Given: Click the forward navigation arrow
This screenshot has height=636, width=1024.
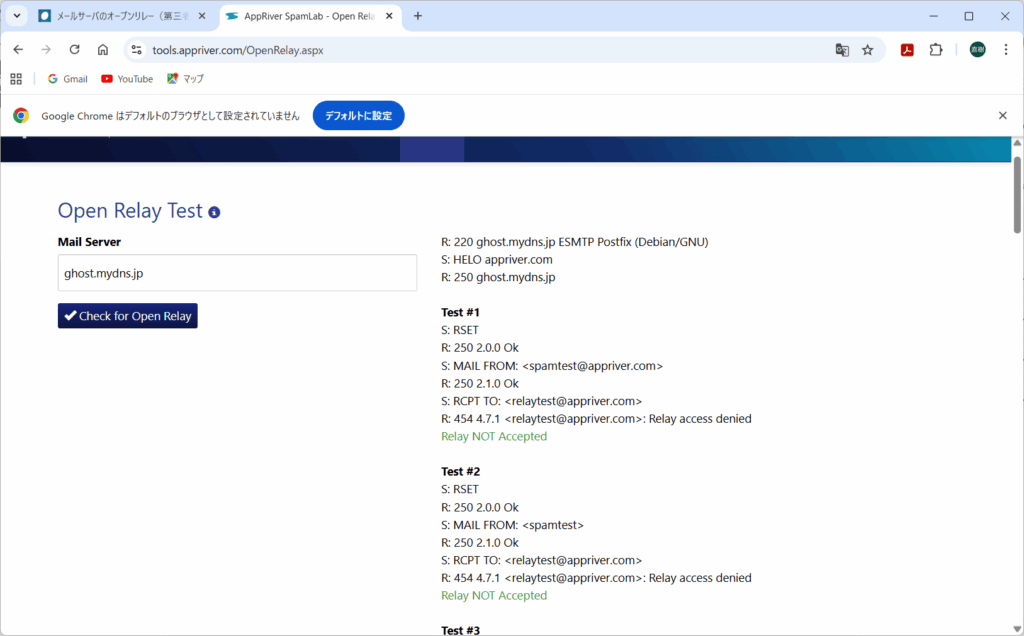Looking at the screenshot, I should coord(46,50).
